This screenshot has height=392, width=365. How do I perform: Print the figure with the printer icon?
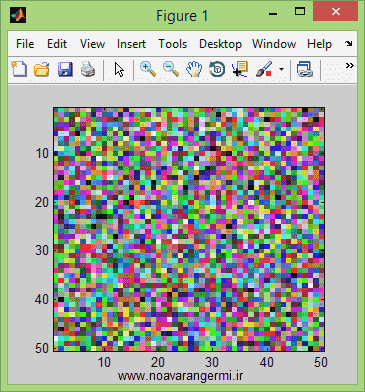(88, 70)
